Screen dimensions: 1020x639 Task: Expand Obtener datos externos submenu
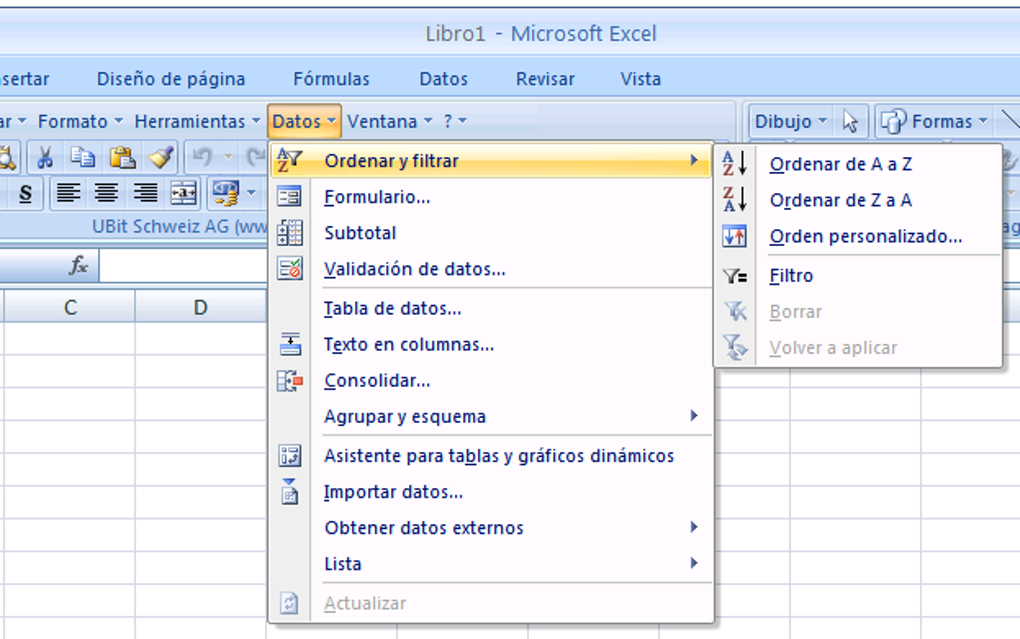point(491,528)
